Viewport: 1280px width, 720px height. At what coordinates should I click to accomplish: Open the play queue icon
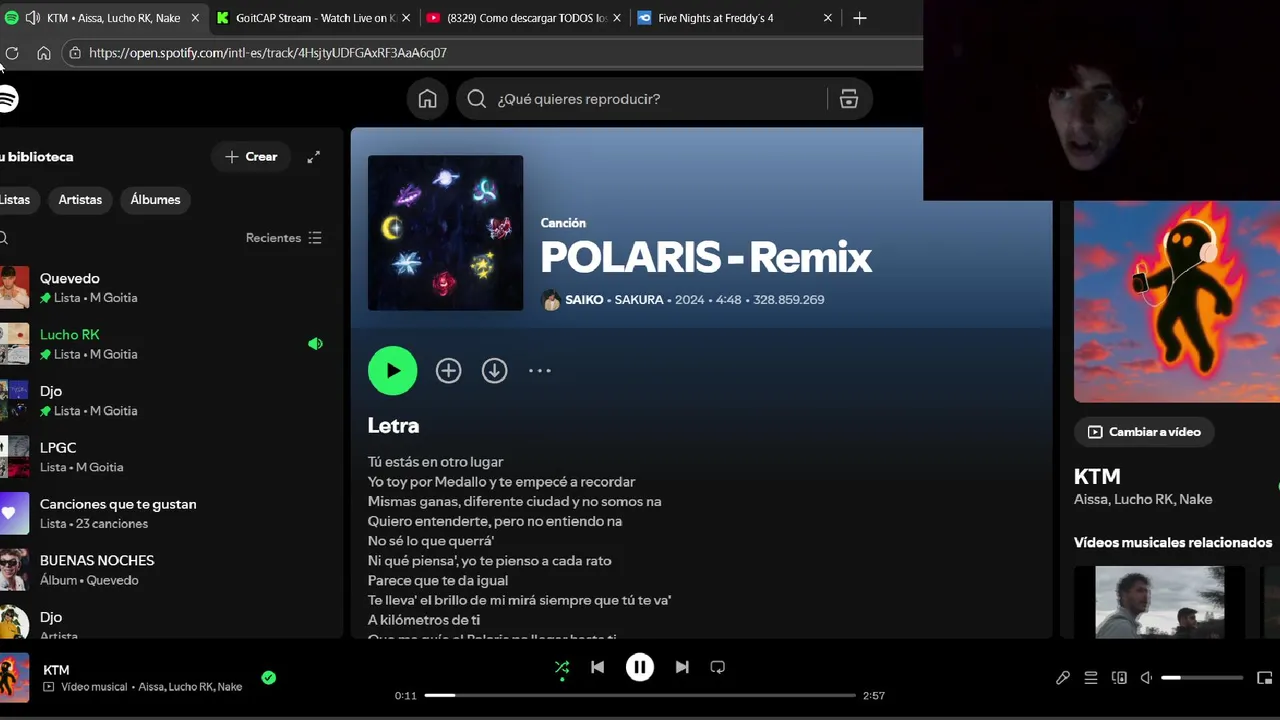click(1091, 678)
